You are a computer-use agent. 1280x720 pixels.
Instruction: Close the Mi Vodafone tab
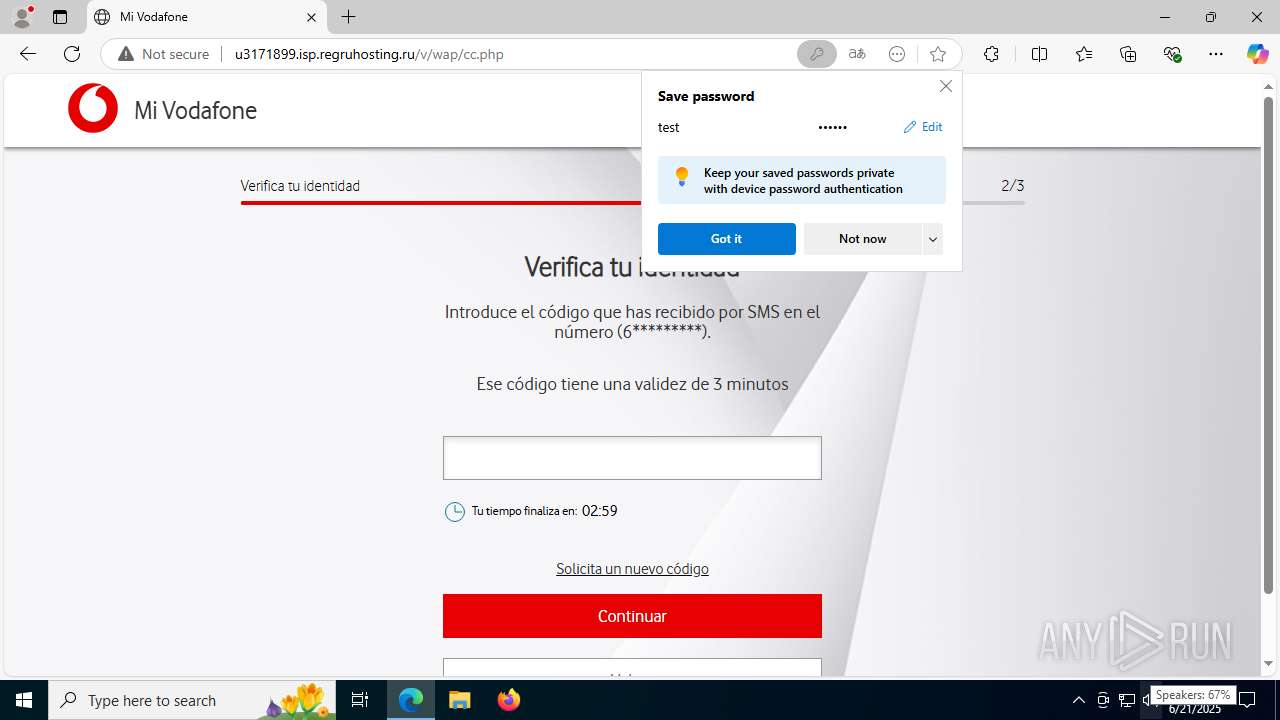tap(311, 17)
